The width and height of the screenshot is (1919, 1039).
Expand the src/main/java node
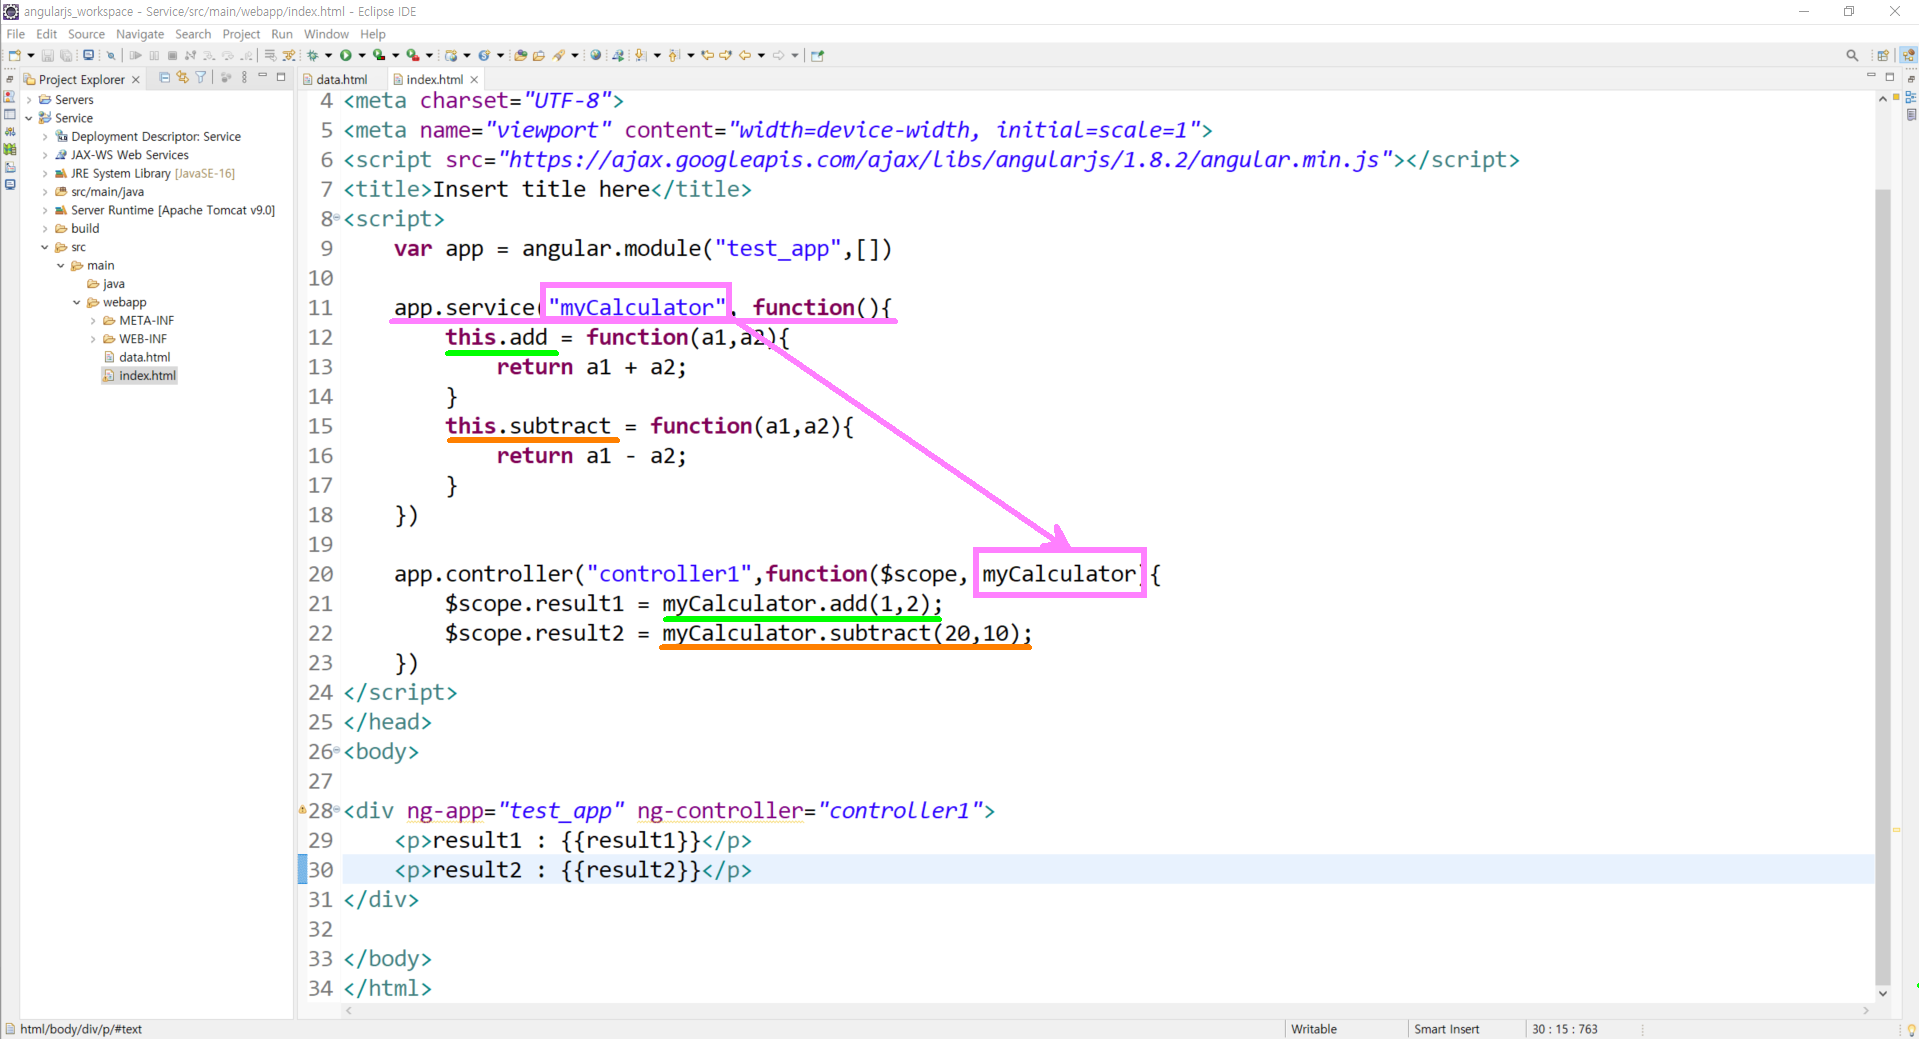(x=45, y=192)
